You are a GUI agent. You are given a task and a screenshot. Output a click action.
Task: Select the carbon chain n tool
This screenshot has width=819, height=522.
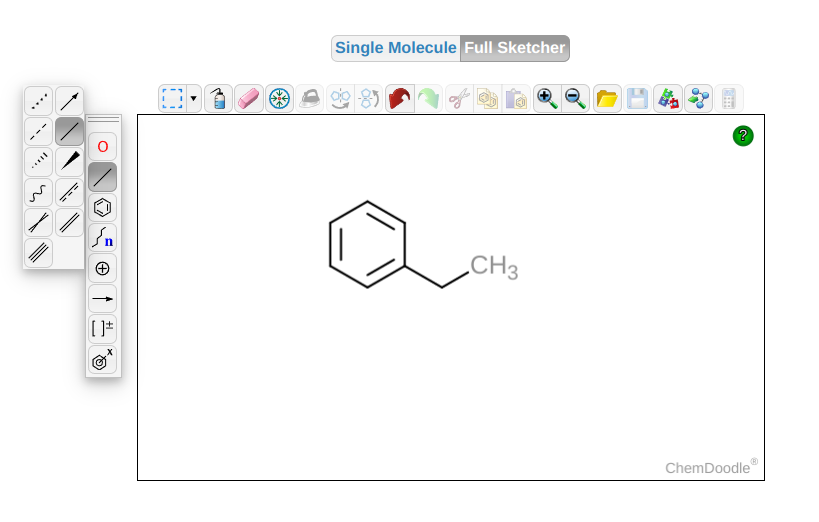tap(102, 238)
